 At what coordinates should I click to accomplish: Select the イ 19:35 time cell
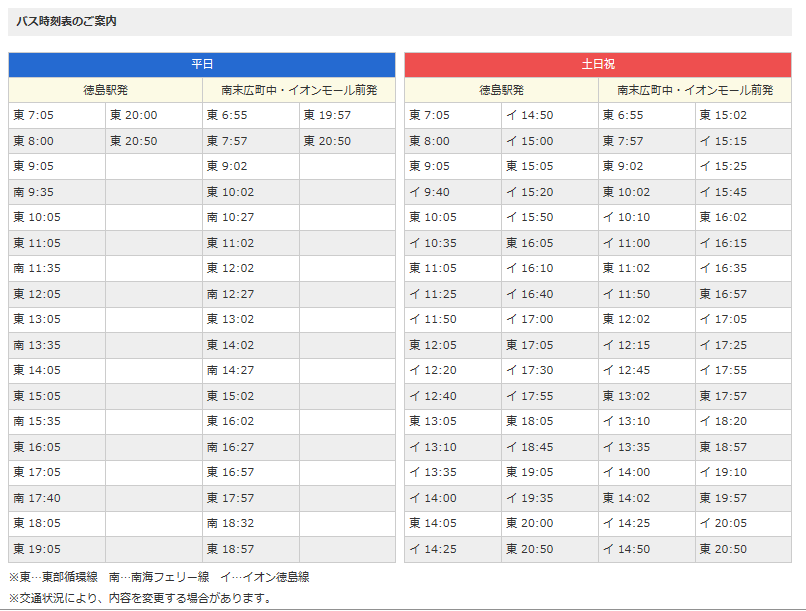(x=529, y=498)
